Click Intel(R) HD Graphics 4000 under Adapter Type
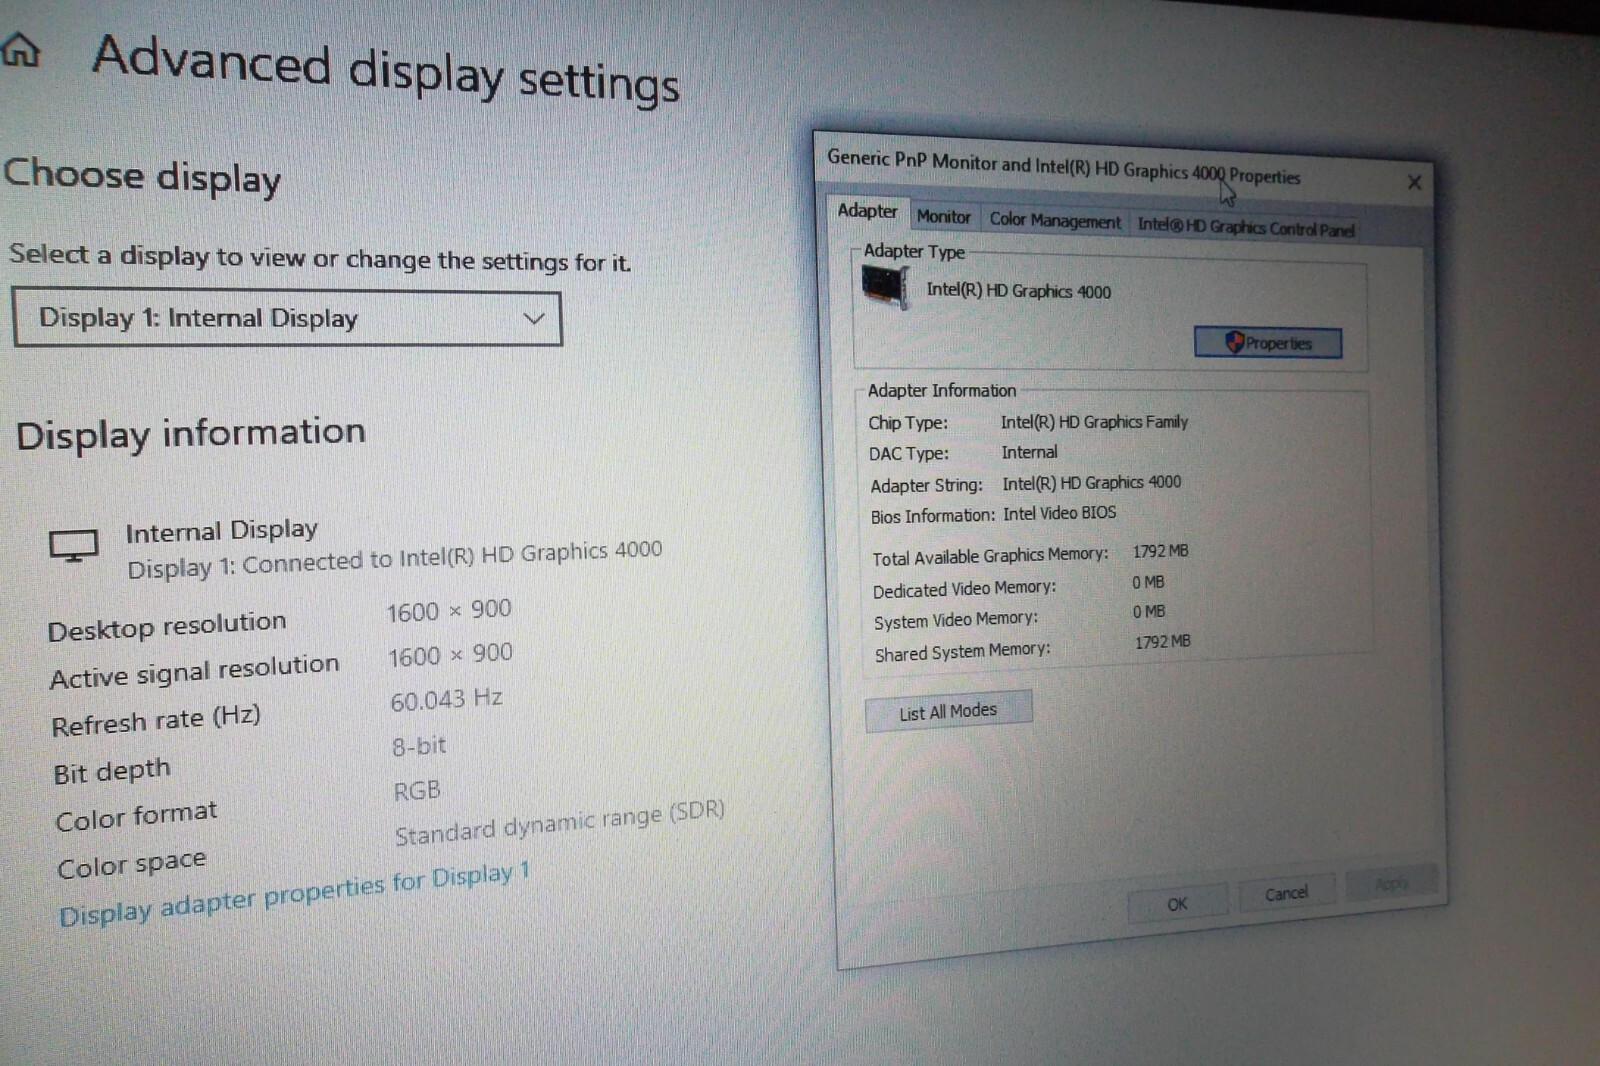 [1018, 291]
